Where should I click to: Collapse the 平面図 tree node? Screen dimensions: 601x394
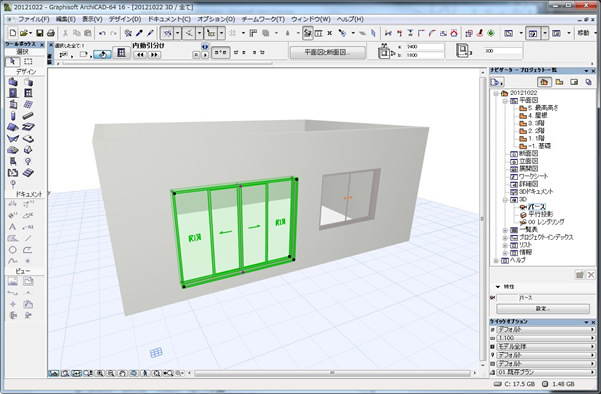(505, 100)
